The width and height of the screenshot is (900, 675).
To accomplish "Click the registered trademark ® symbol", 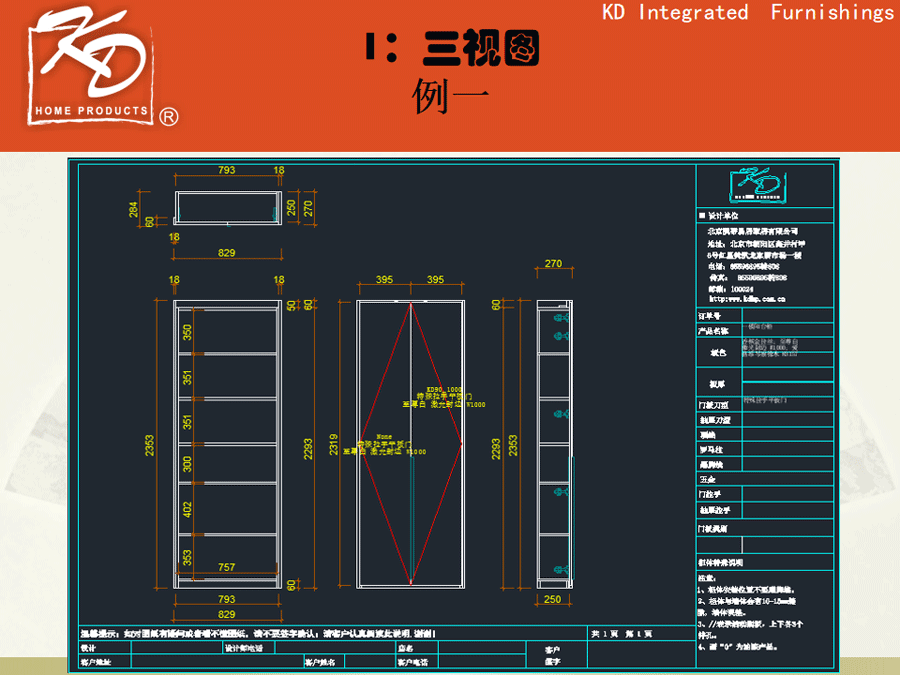I will point(169,117).
